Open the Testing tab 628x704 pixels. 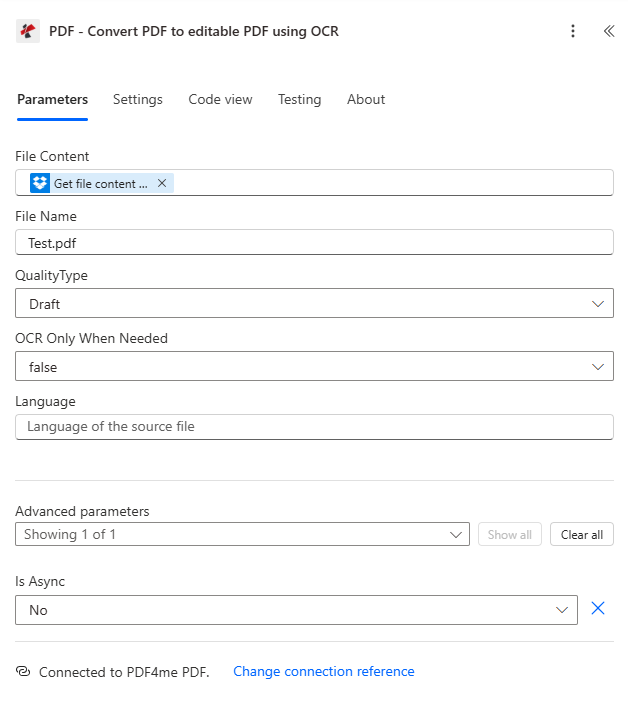point(299,99)
